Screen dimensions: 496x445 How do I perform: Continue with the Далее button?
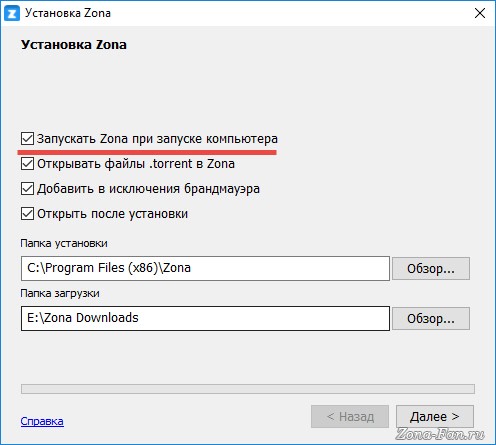[435, 417]
